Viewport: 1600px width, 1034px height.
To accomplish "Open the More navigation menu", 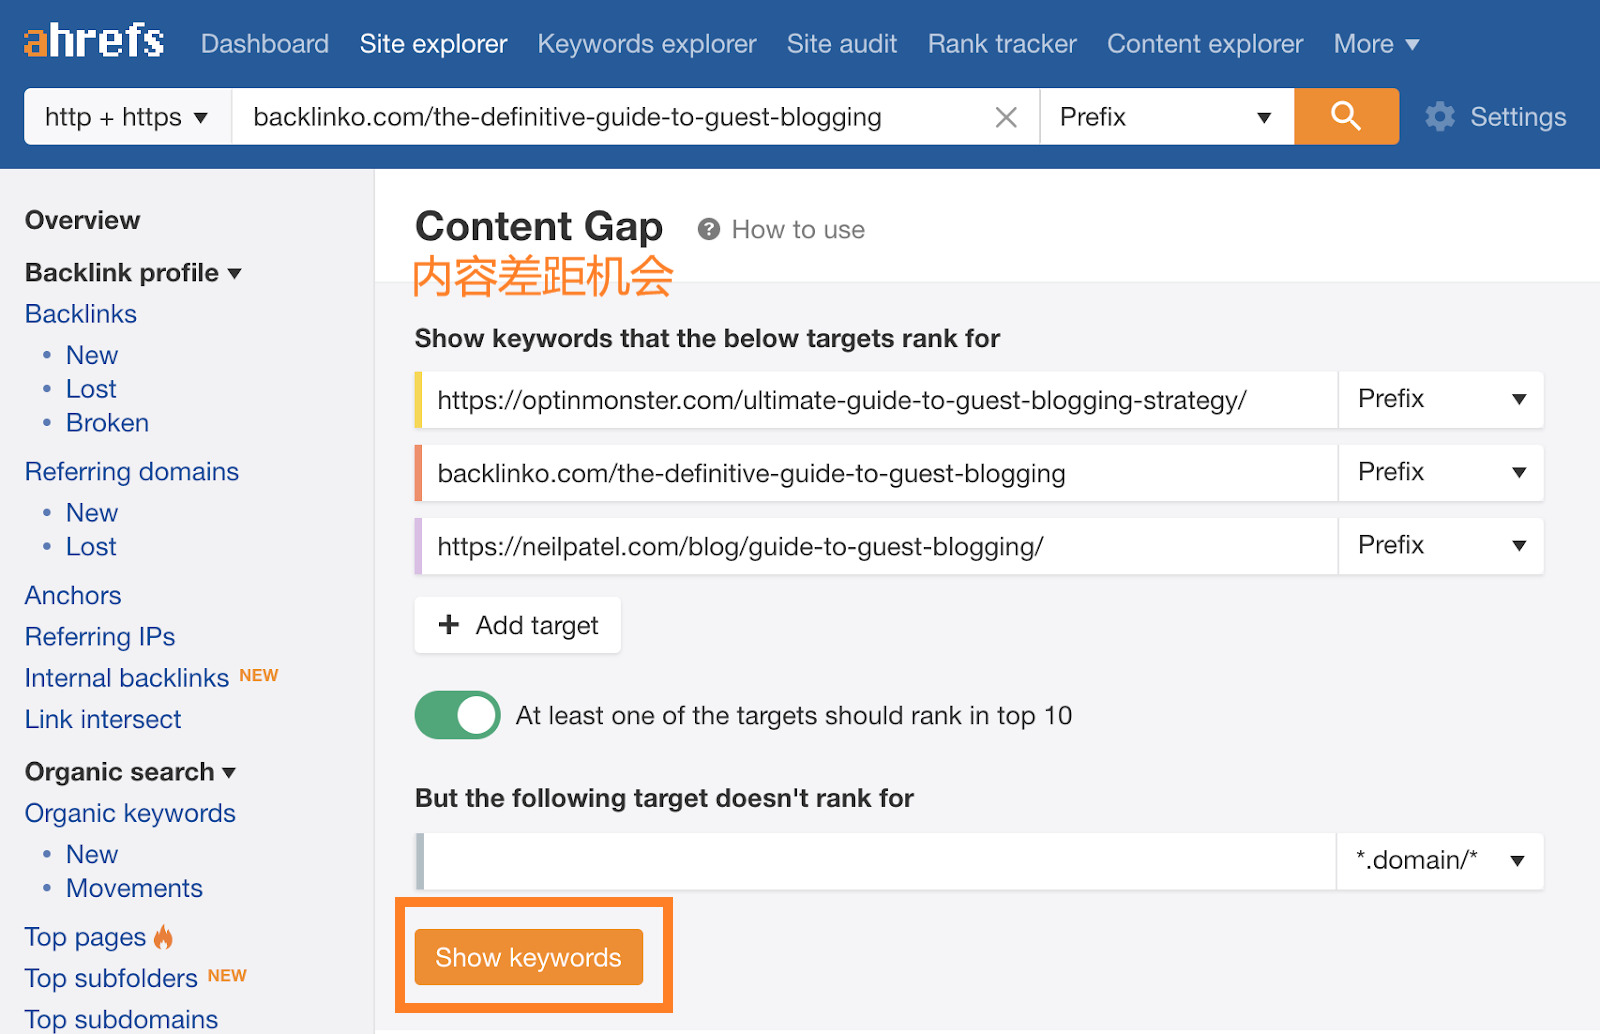I will coord(1375,44).
